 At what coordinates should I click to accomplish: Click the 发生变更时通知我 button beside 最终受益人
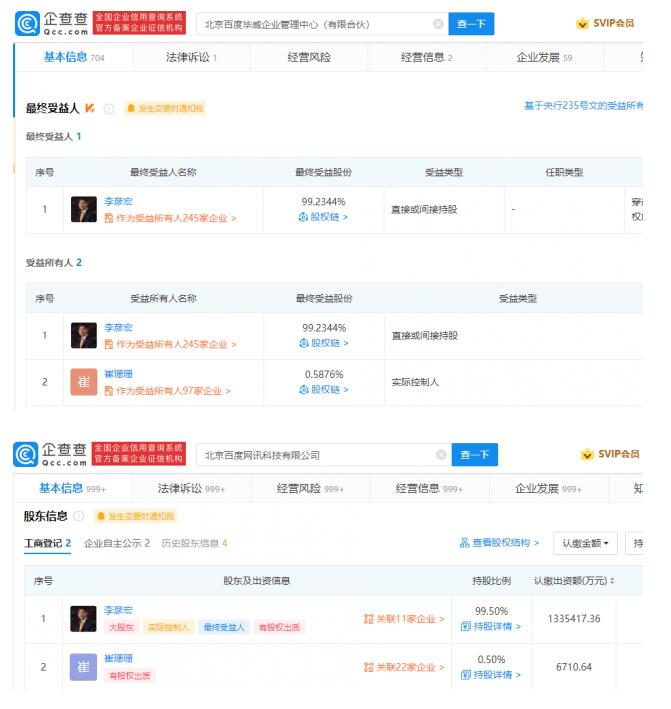(165, 109)
